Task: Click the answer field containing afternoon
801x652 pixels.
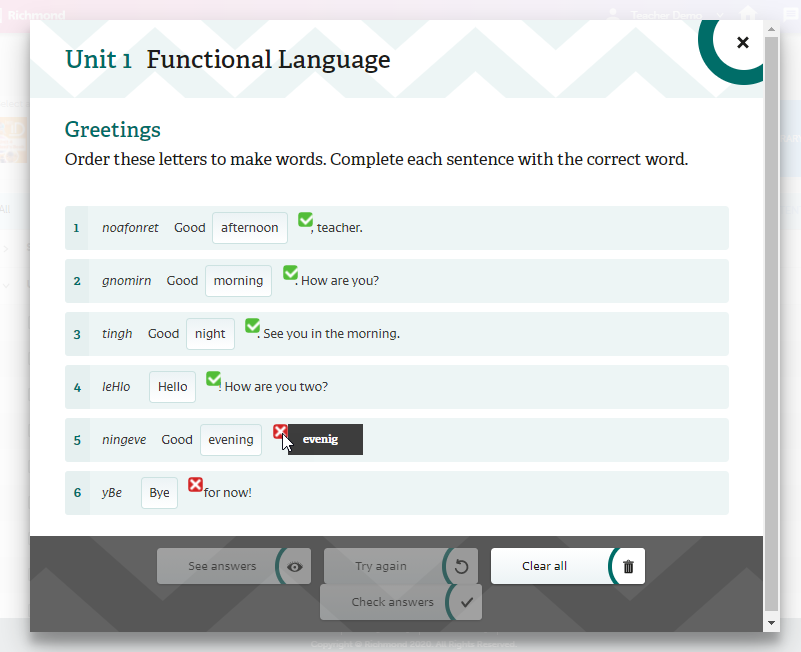Action: point(250,228)
